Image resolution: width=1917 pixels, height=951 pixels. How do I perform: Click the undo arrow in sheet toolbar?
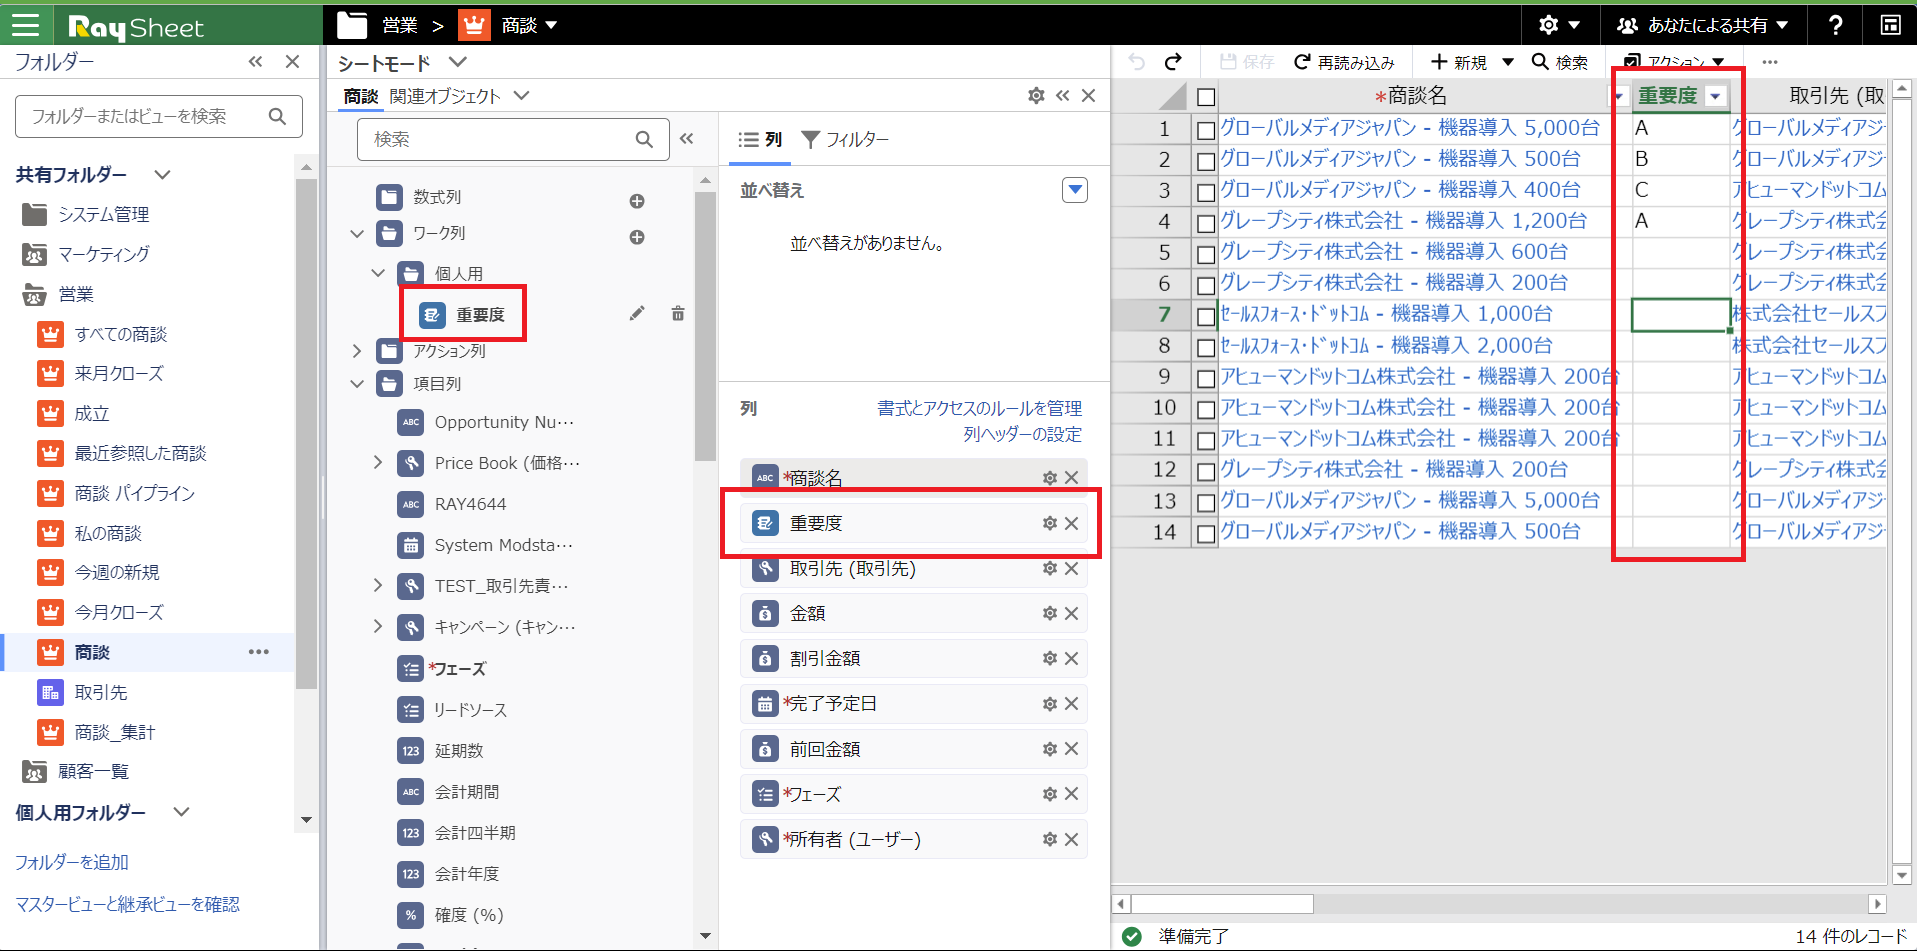coord(1137,62)
